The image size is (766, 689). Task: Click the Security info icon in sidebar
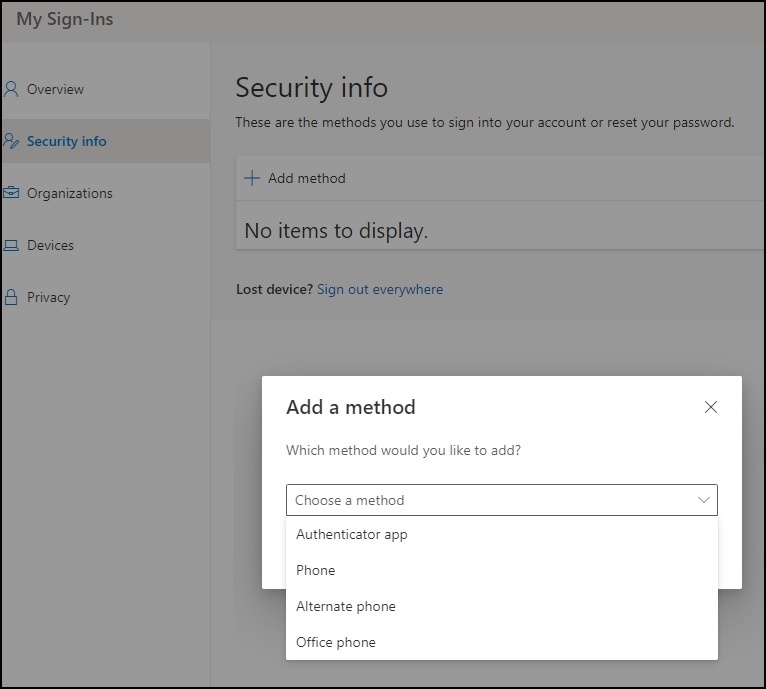12,141
